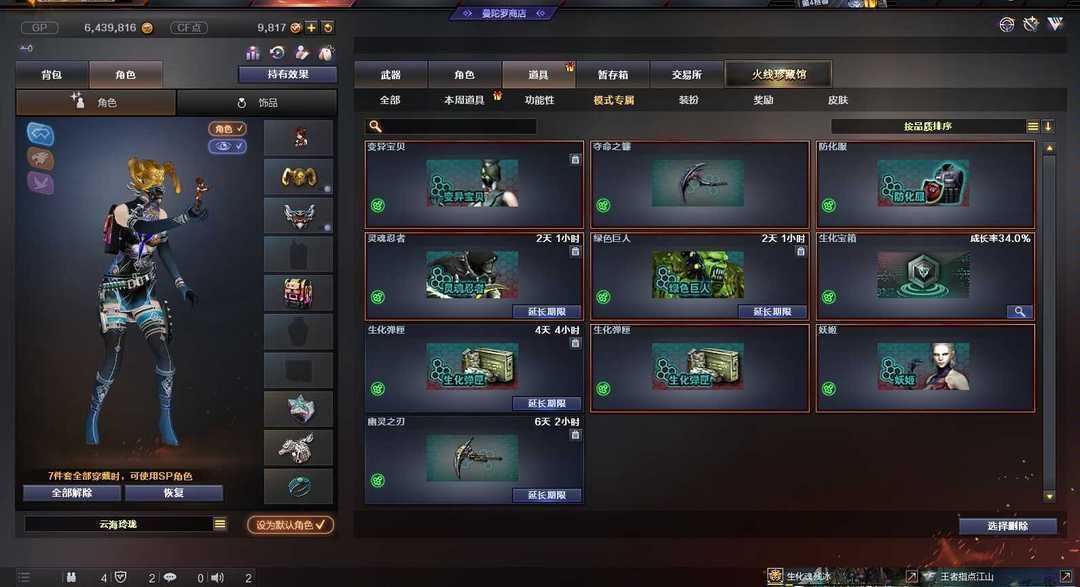
Task: Switch to the 武器 tab
Action: point(391,74)
